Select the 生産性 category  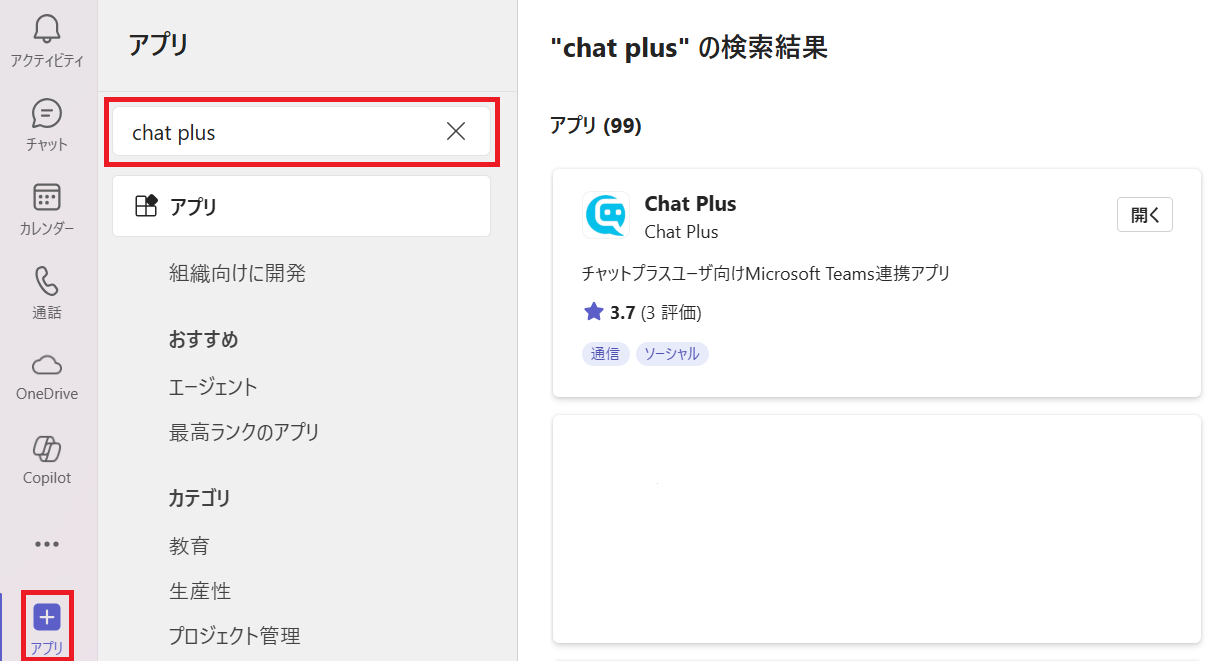[200, 591]
